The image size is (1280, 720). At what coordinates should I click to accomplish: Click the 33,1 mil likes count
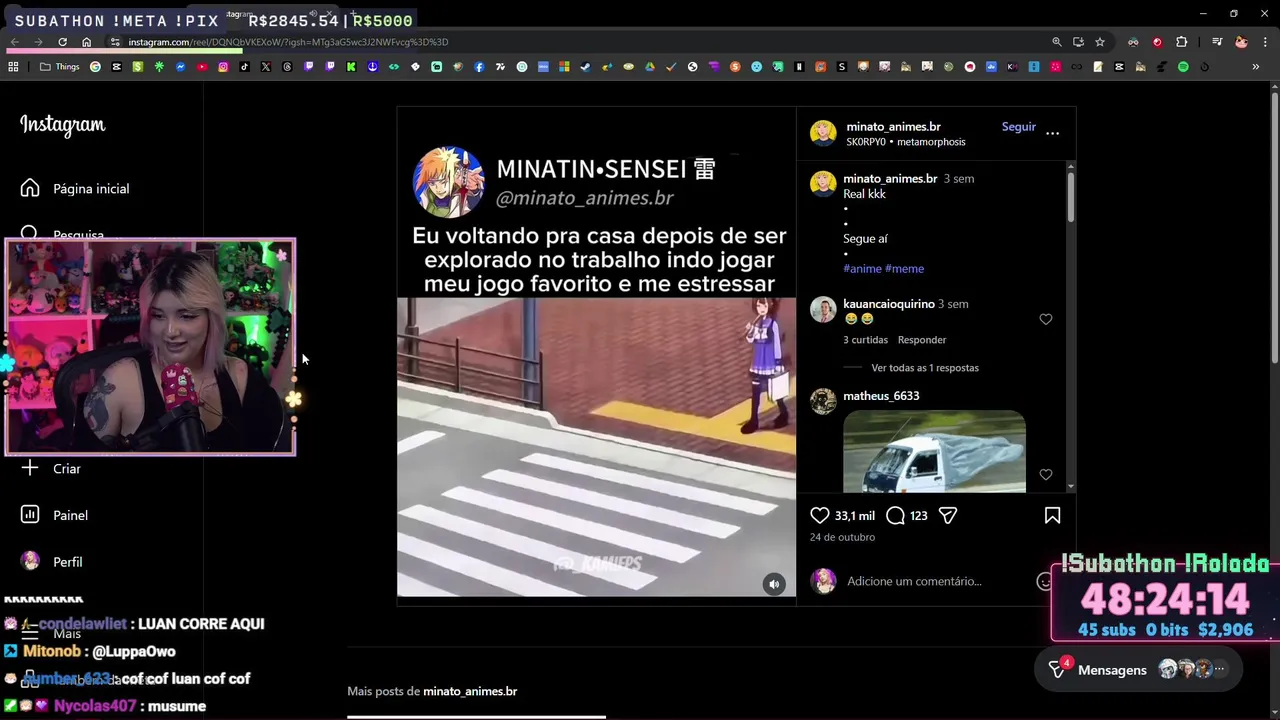coord(855,516)
